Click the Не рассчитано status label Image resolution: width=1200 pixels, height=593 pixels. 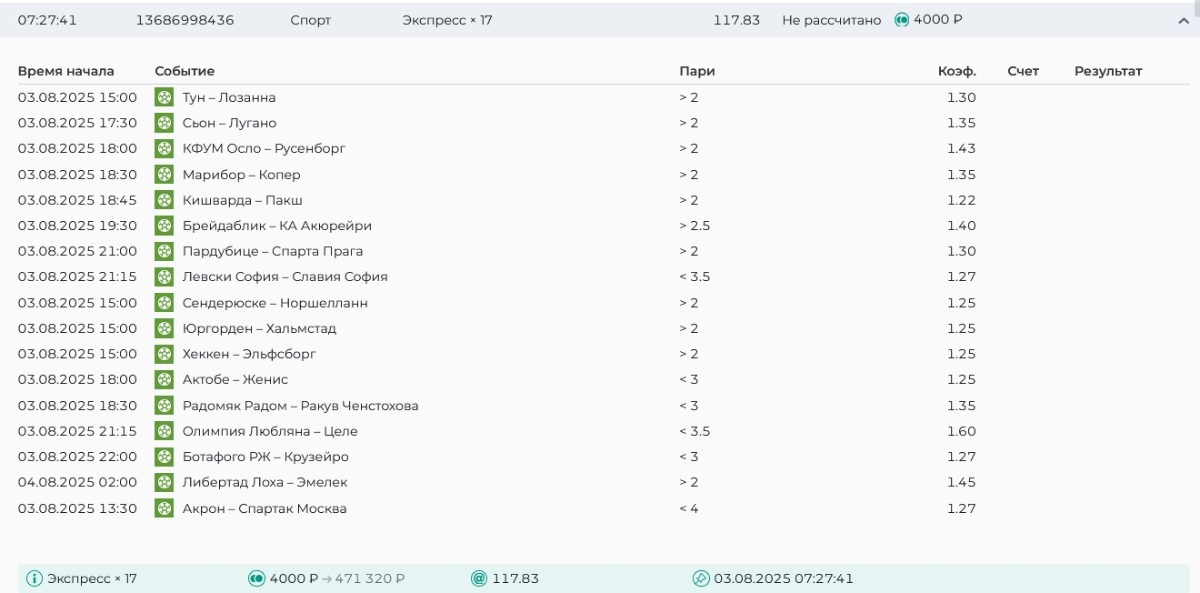(x=831, y=20)
